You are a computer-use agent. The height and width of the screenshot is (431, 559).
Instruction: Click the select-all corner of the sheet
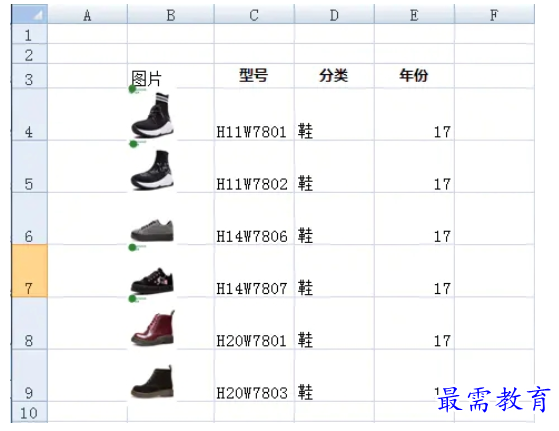coord(30,14)
